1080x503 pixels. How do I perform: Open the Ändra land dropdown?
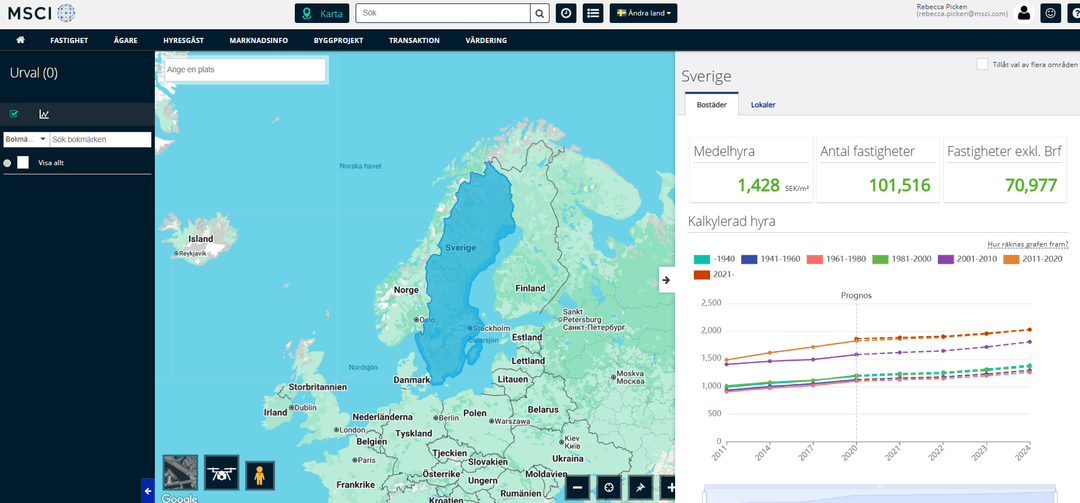coord(644,13)
